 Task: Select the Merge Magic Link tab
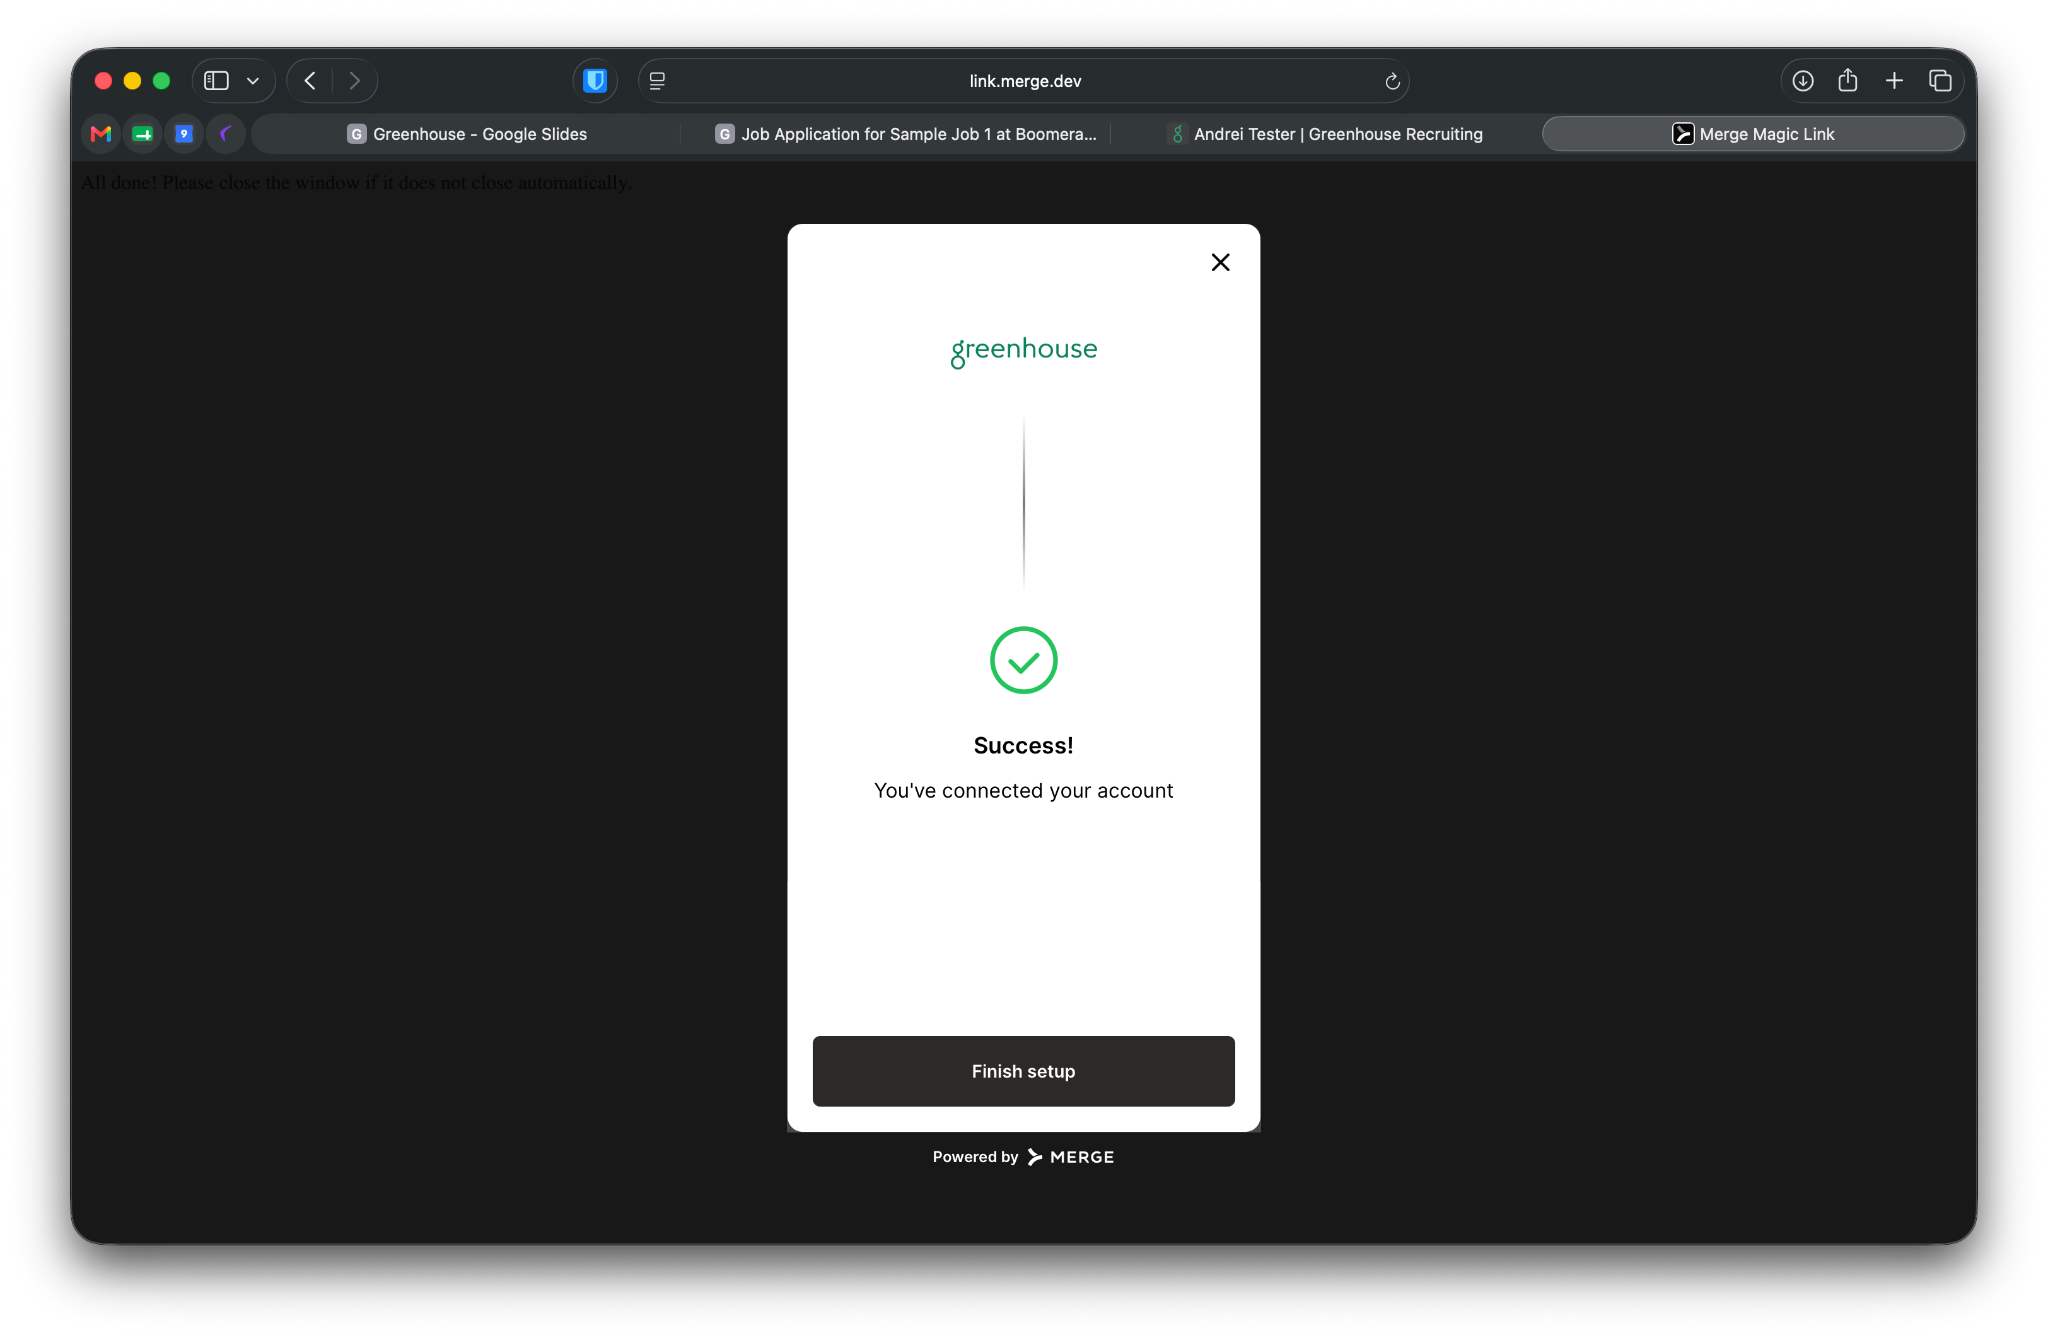(x=1753, y=134)
